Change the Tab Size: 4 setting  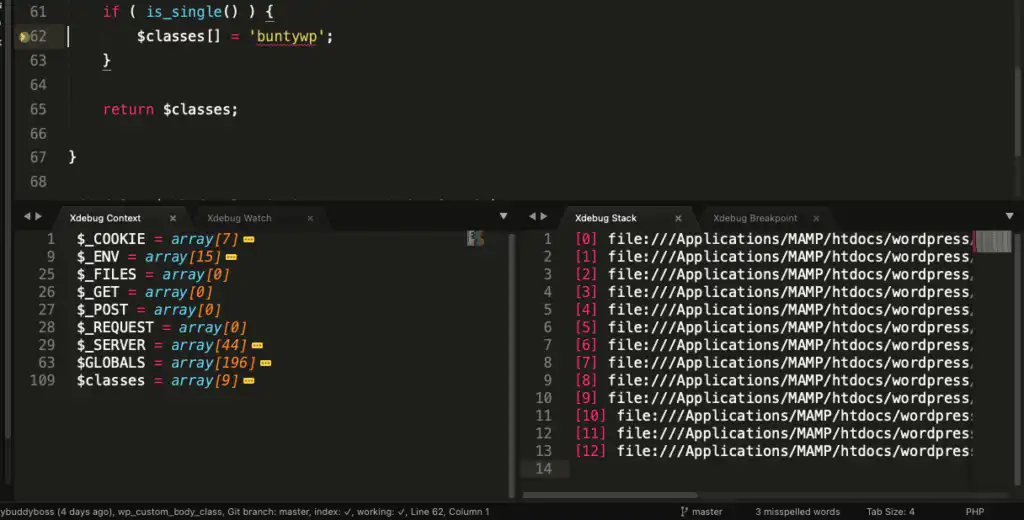[x=890, y=512]
